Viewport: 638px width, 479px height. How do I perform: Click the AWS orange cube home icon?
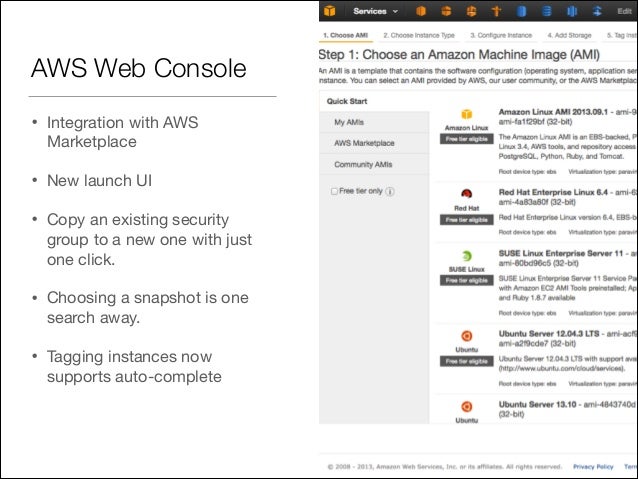click(x=329, y=11)
